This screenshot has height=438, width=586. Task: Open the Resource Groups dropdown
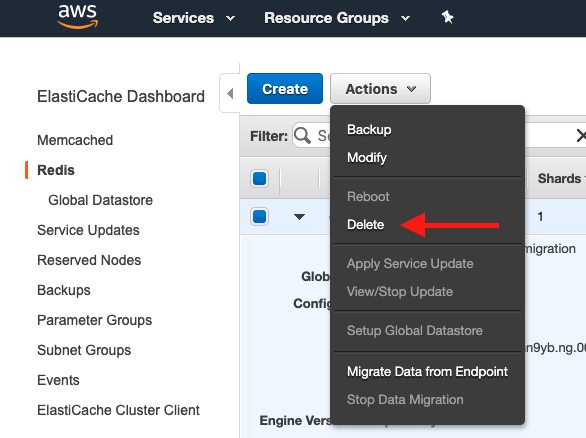click(x=337, y=18)
